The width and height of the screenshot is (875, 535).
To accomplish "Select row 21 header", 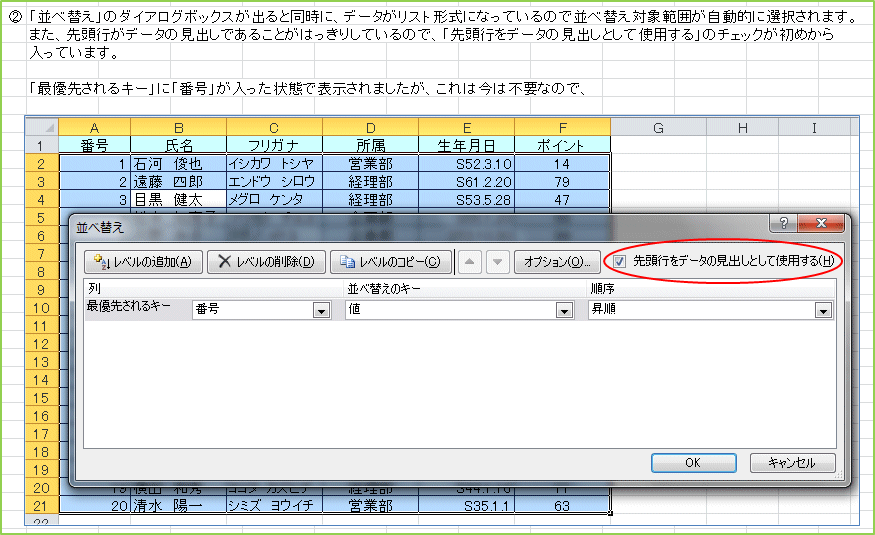I will pyautogui.click(x=42, y=505).
